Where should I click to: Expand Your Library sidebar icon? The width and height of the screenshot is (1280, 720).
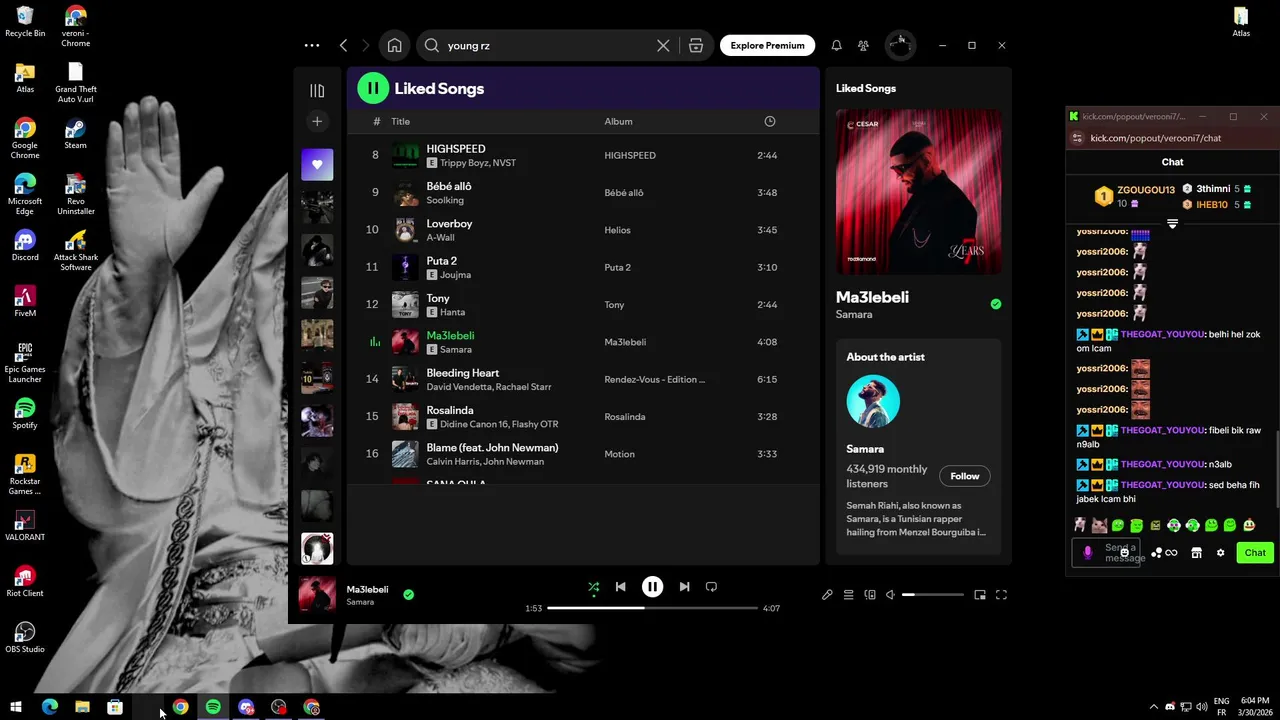pyautogui.click(x=317, y=91)
